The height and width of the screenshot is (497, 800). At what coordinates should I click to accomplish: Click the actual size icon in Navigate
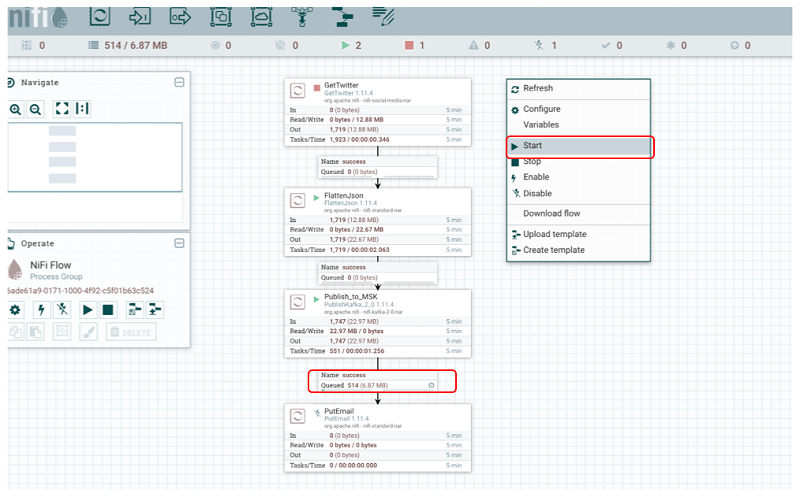82,108
